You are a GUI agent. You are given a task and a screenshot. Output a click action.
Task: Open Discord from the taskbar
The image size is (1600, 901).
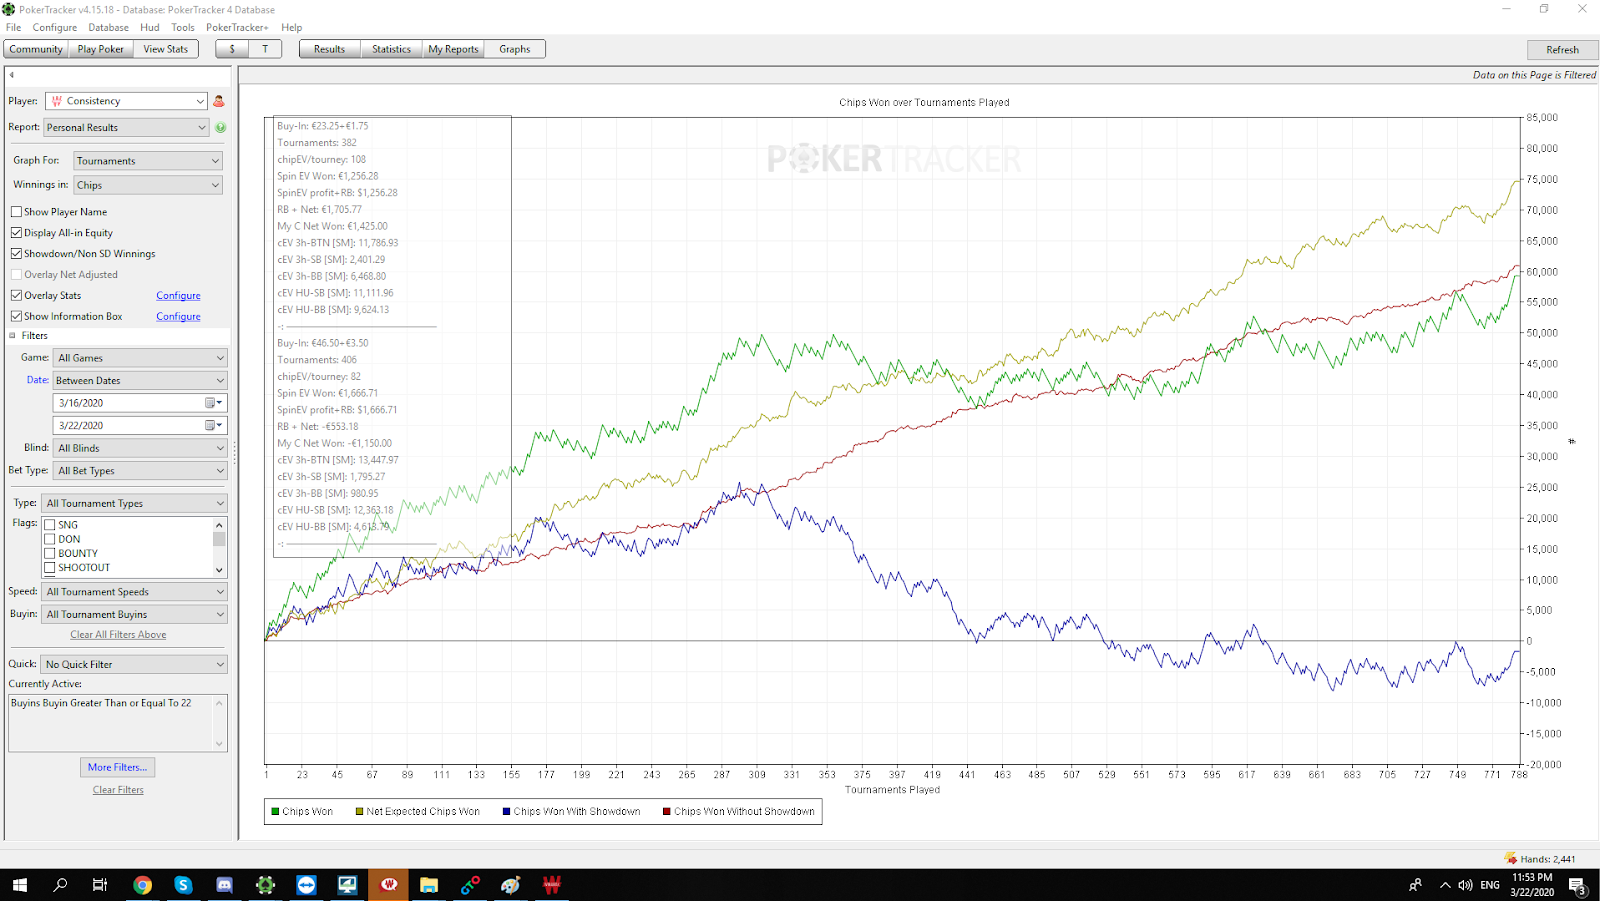point(224,885)
